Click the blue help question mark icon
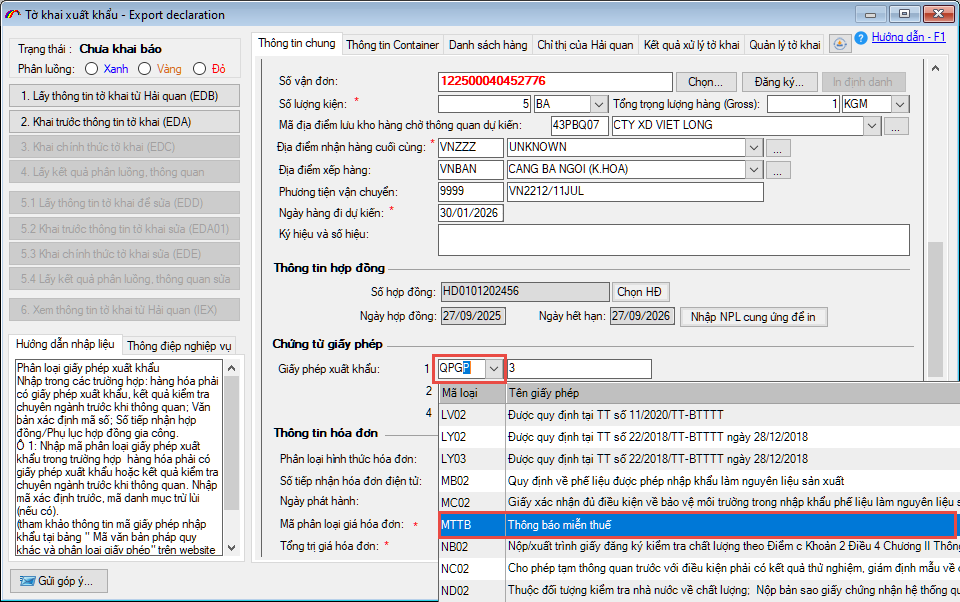The image size is (960, 602). click(861, 38)
